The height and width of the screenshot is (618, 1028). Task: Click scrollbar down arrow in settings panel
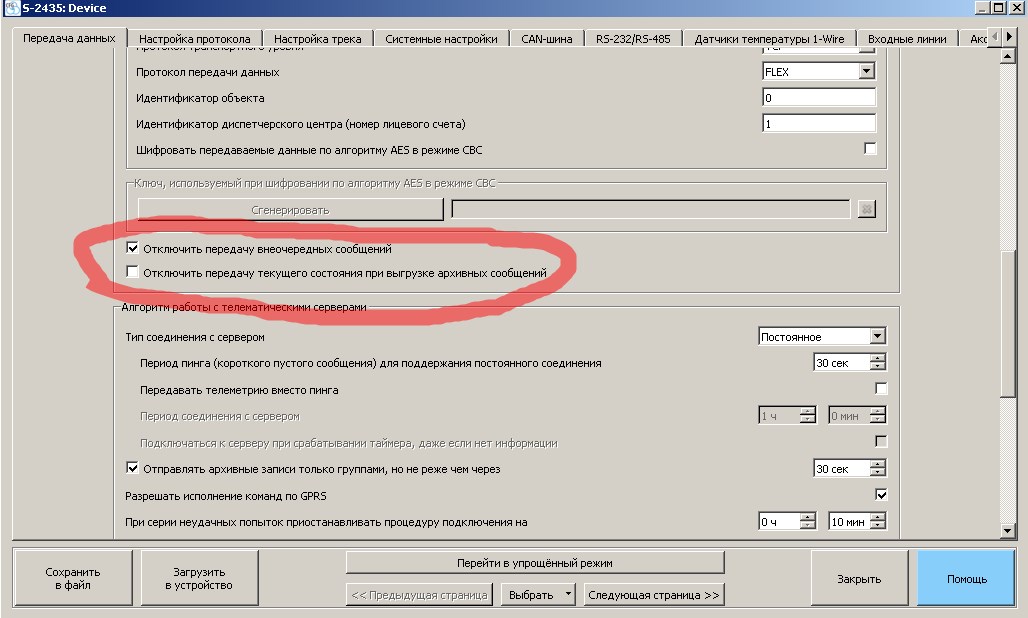click(x=1008, y=531)
